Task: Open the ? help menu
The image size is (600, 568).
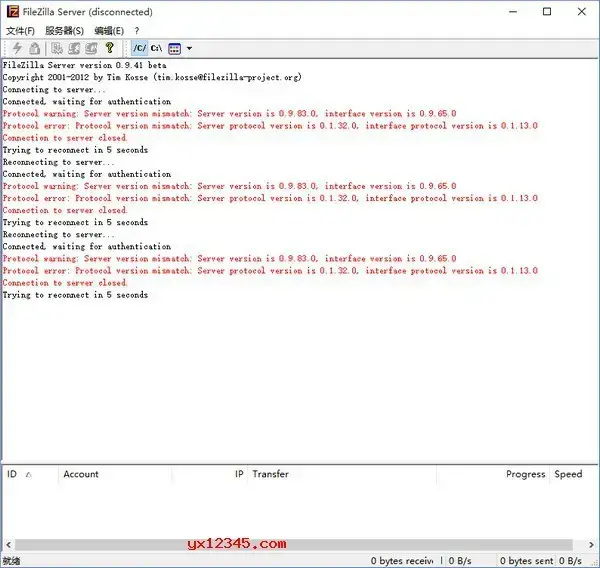Action: pyautogui.click(x=137, y=31)
